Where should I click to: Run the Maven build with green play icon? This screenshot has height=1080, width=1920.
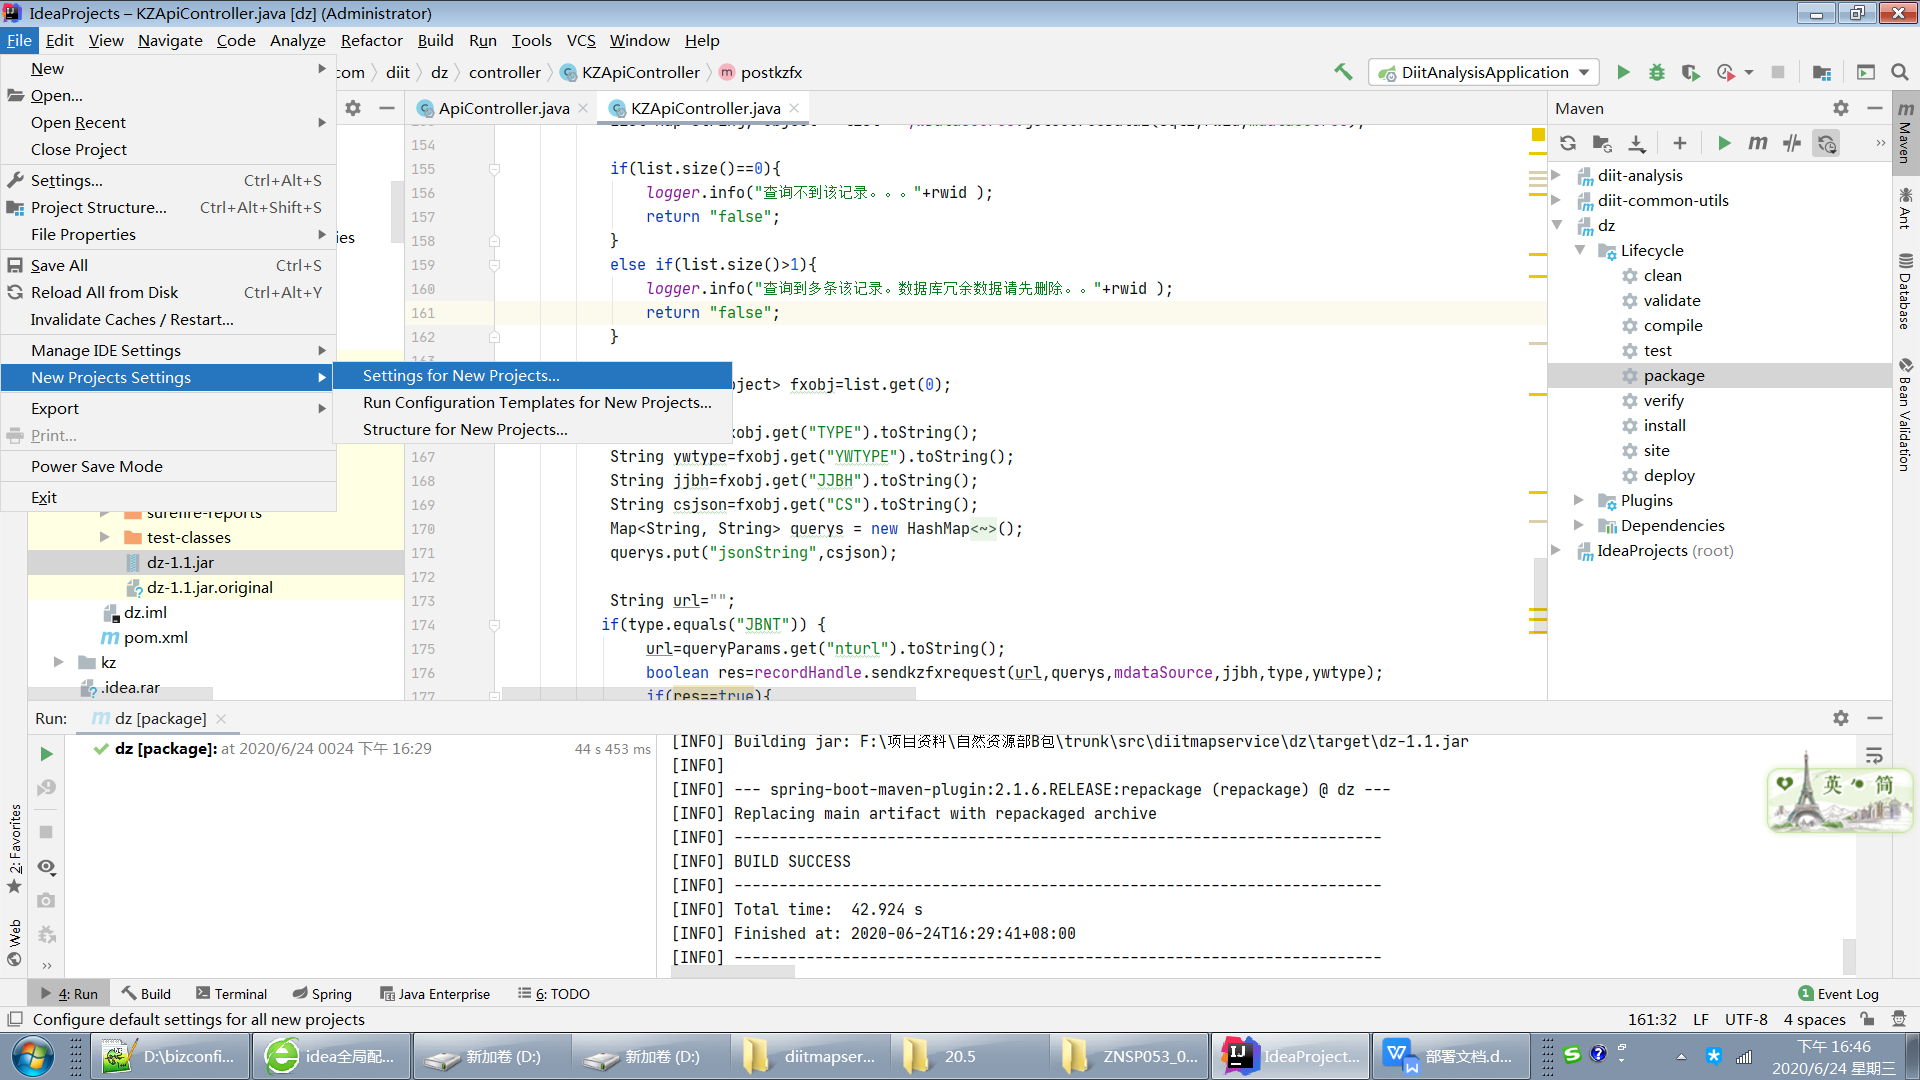pyautogui.click(x=1724, y=144)
